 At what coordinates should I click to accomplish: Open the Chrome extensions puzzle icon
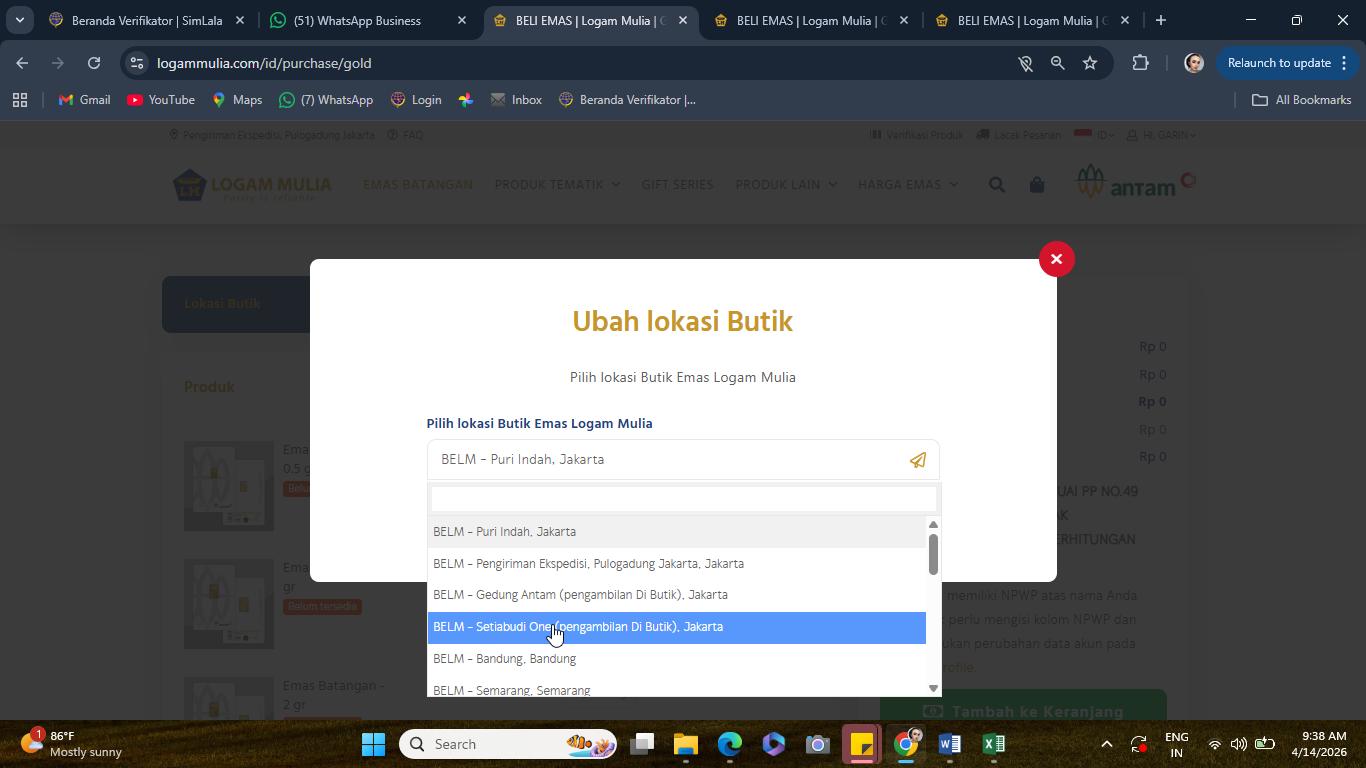[x=1140, y=63]
